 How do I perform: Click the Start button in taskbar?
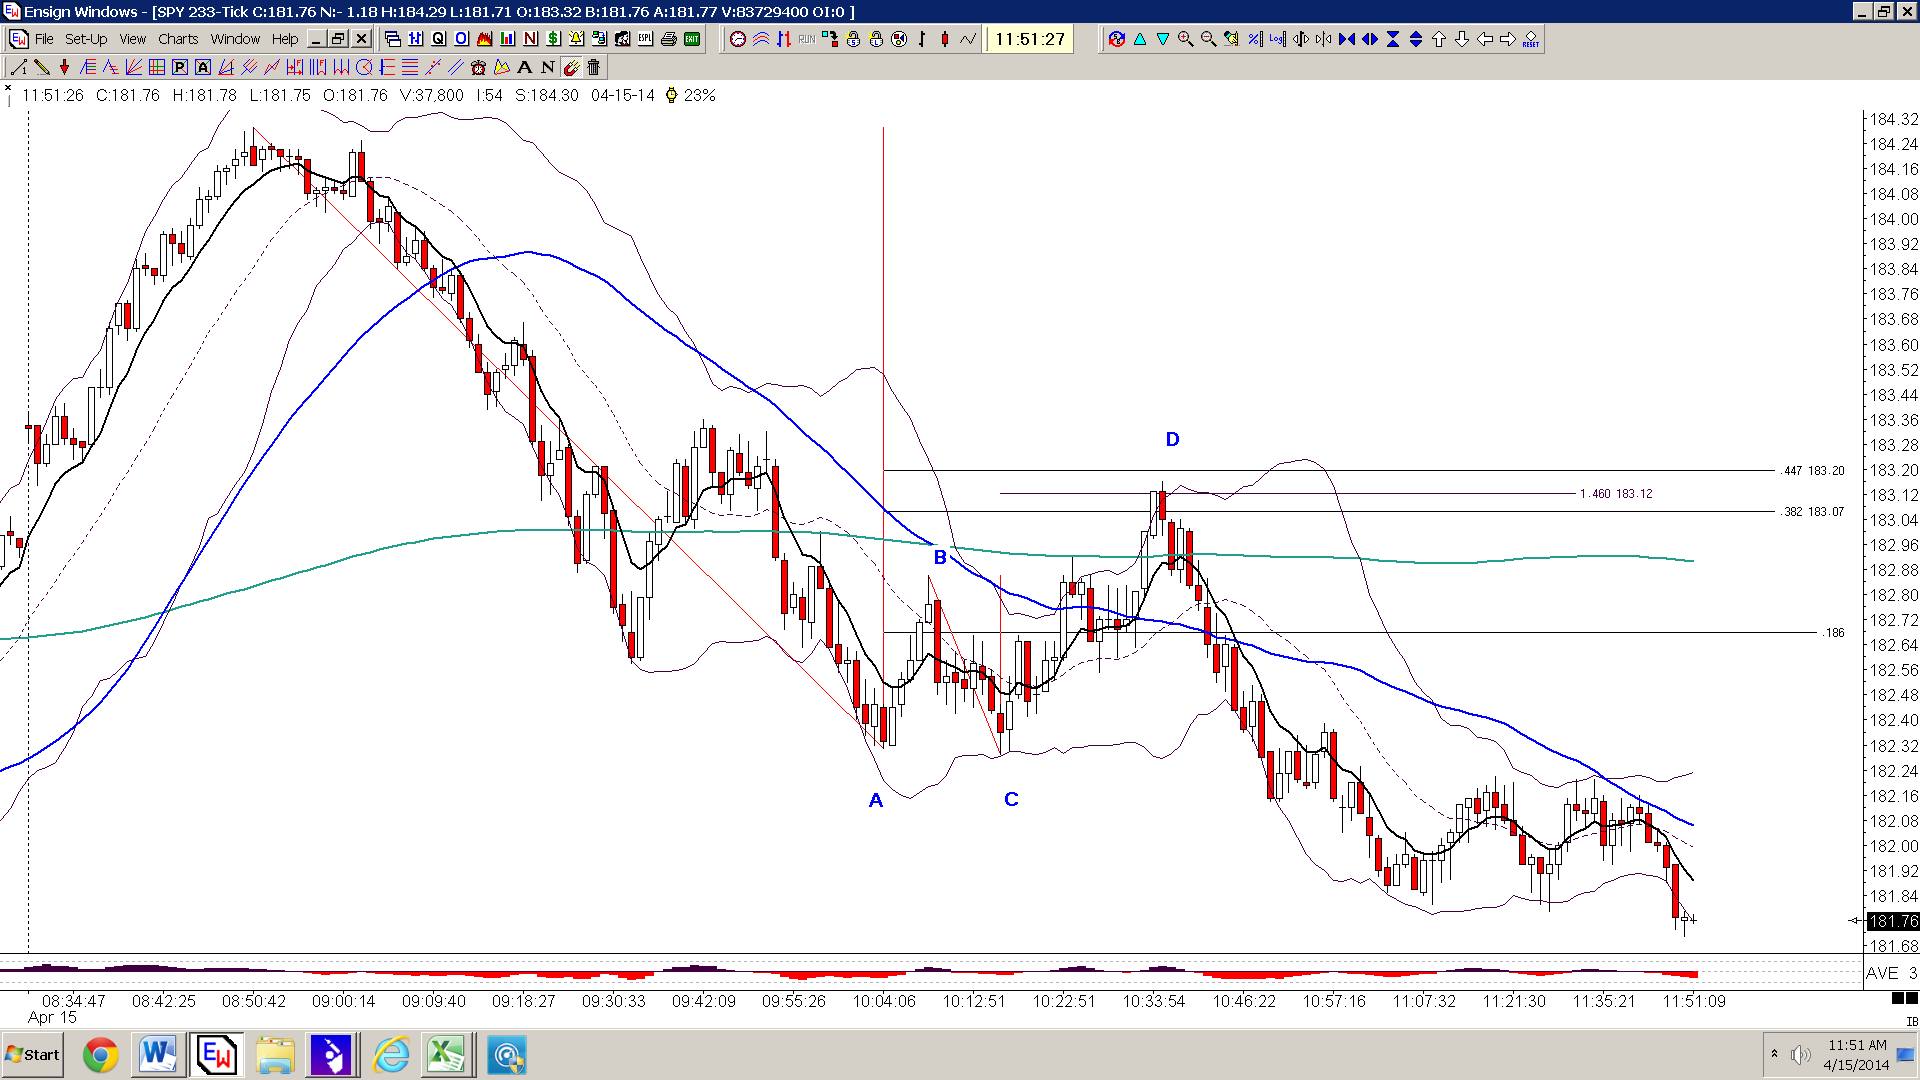pyautogui.click(x=32, y=1055)
